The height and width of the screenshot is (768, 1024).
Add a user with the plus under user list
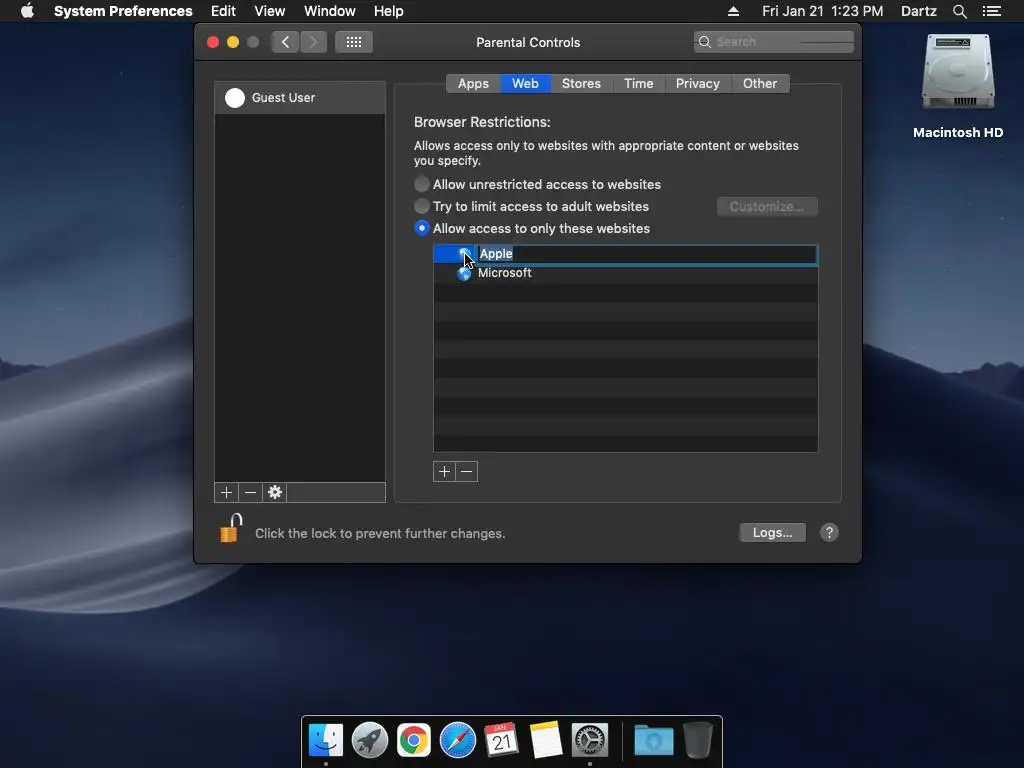coord(226,492)
